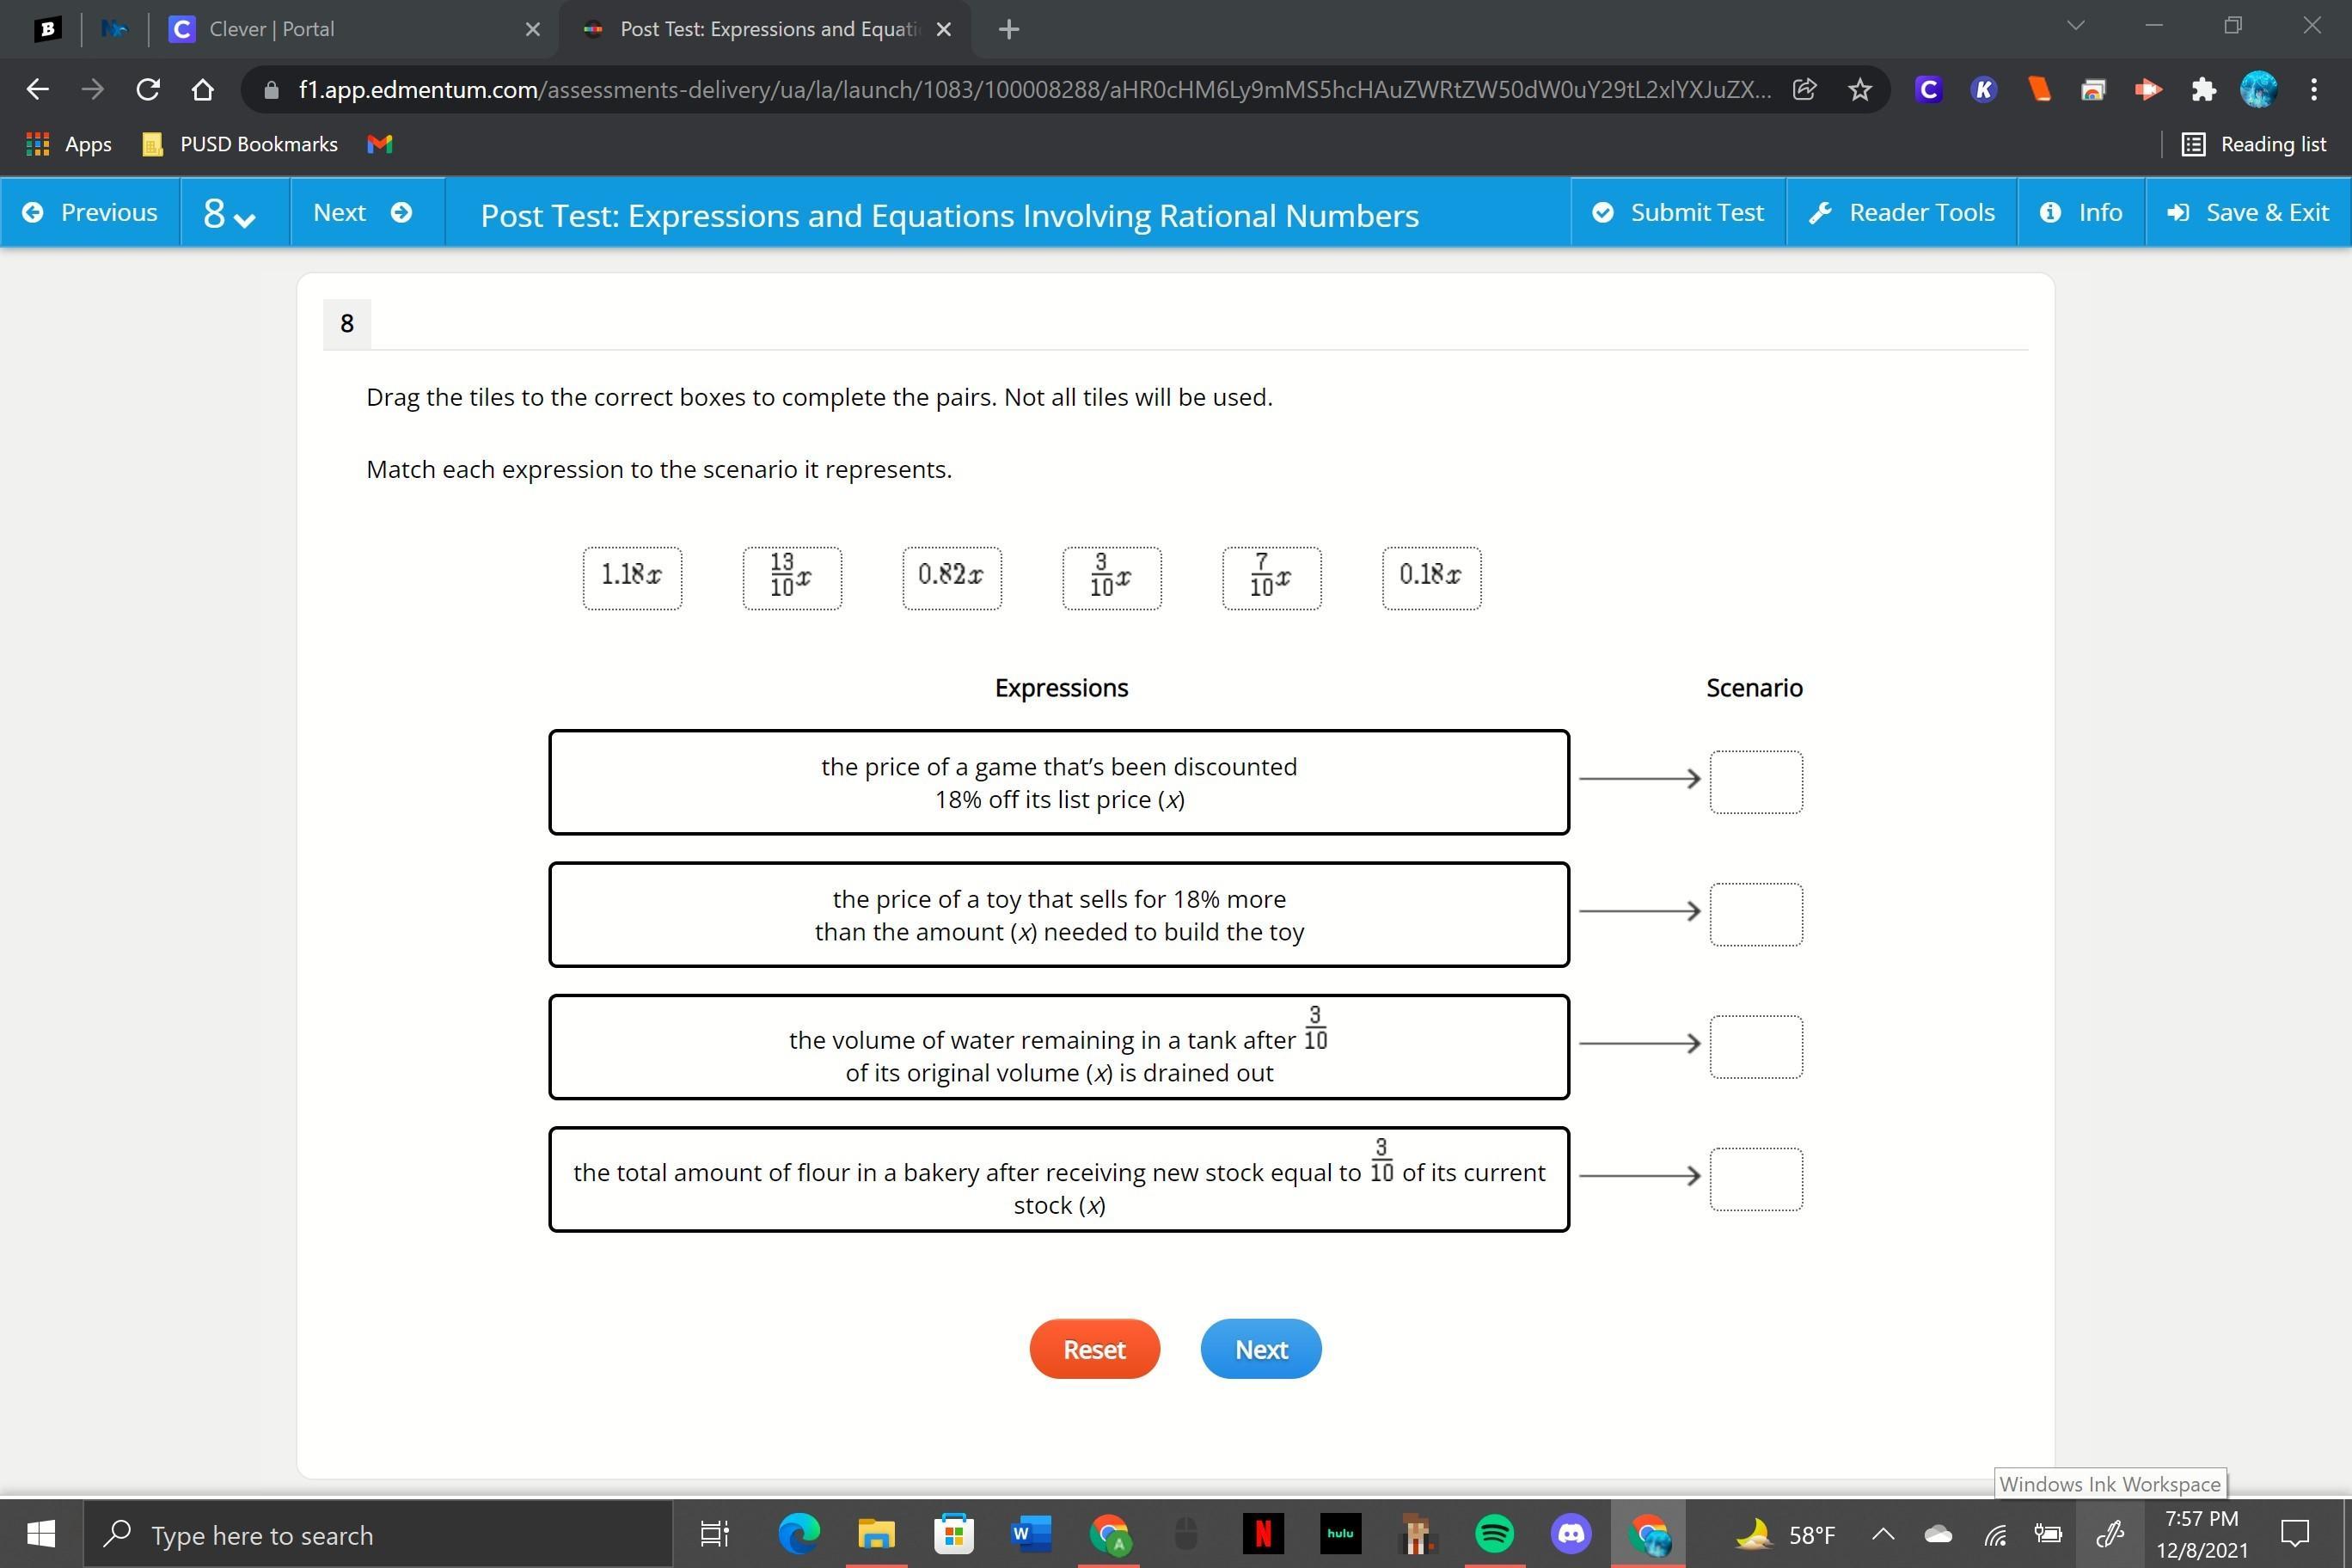Reload the page
This screenshot has height=1568, width=2352.
pos(148,90)
